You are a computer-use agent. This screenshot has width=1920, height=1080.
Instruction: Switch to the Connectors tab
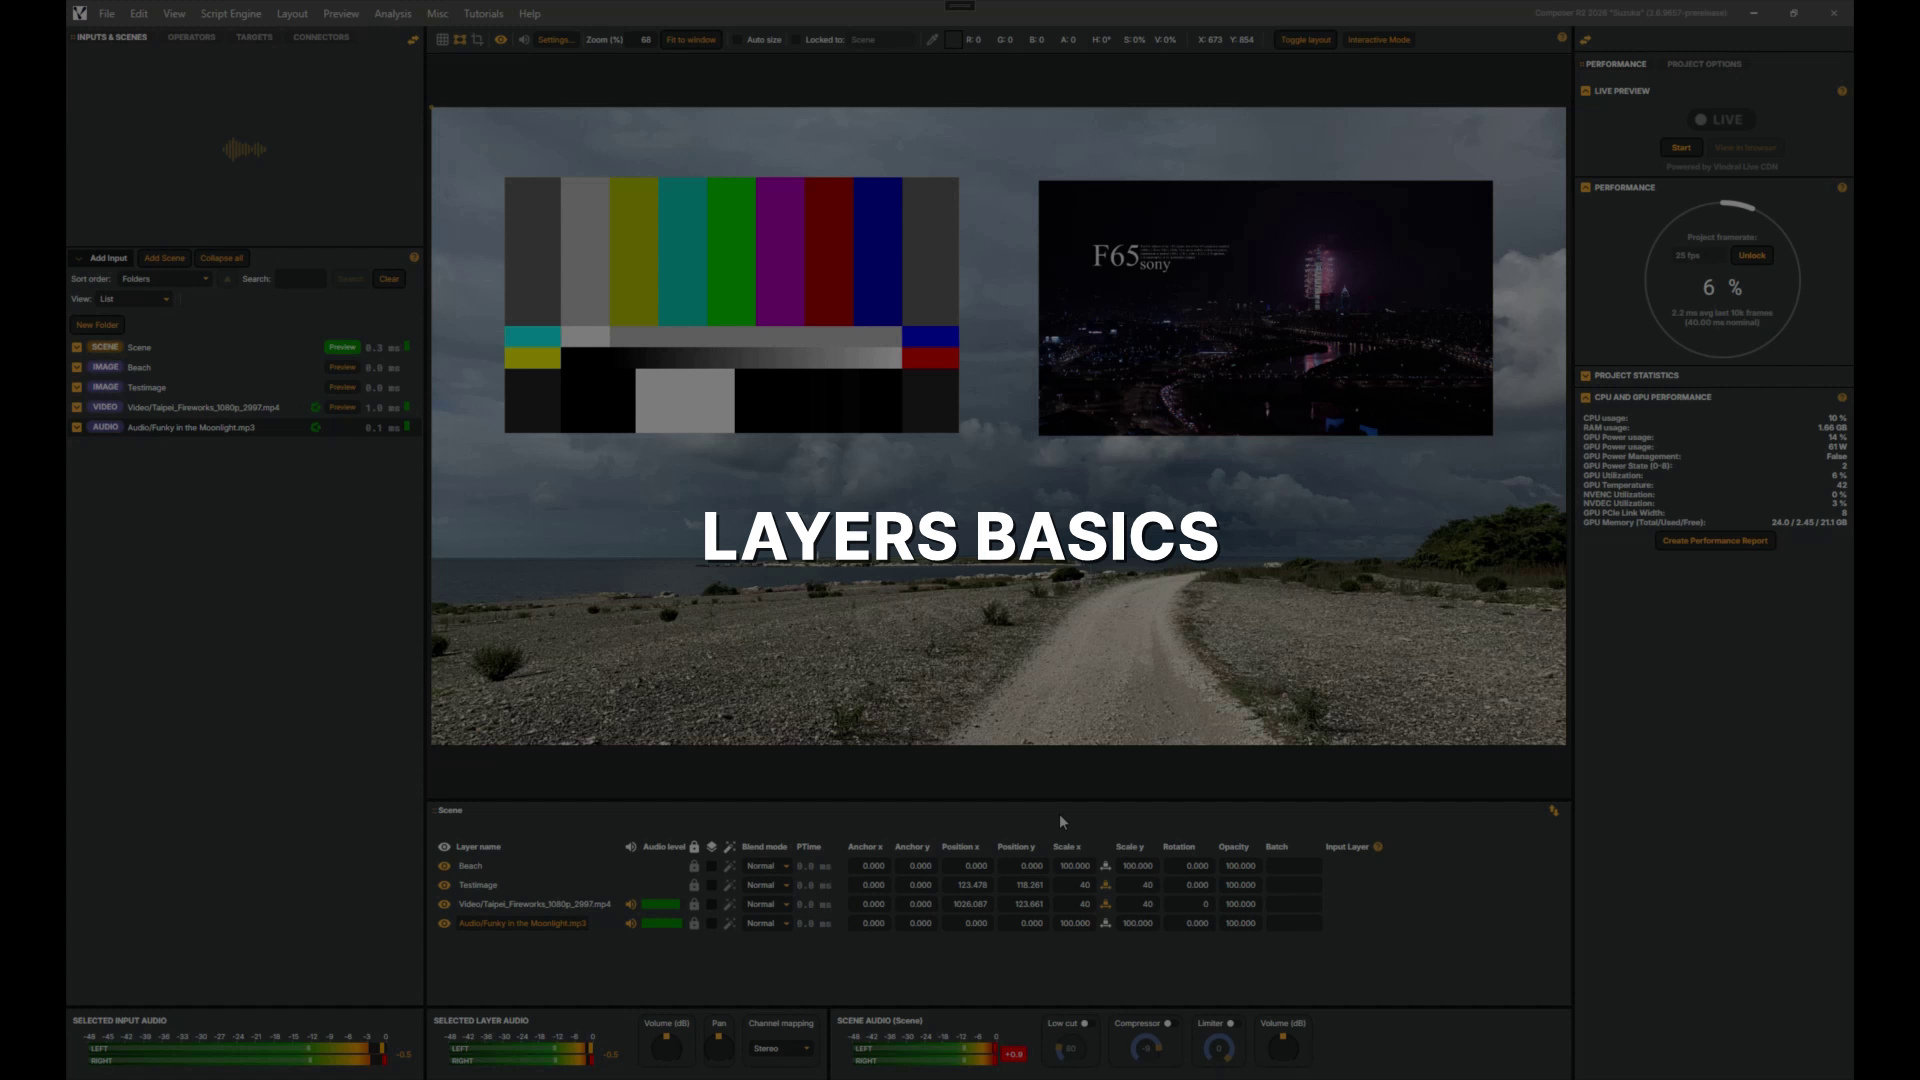coord(321,37)
